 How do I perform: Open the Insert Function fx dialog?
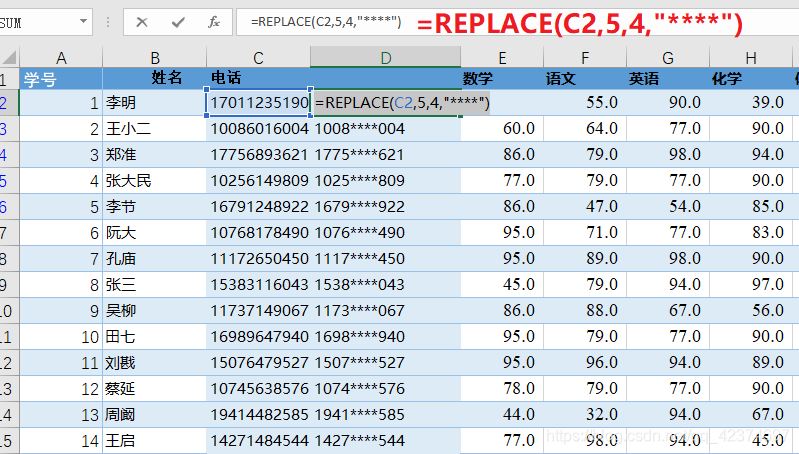pos(214,22)
